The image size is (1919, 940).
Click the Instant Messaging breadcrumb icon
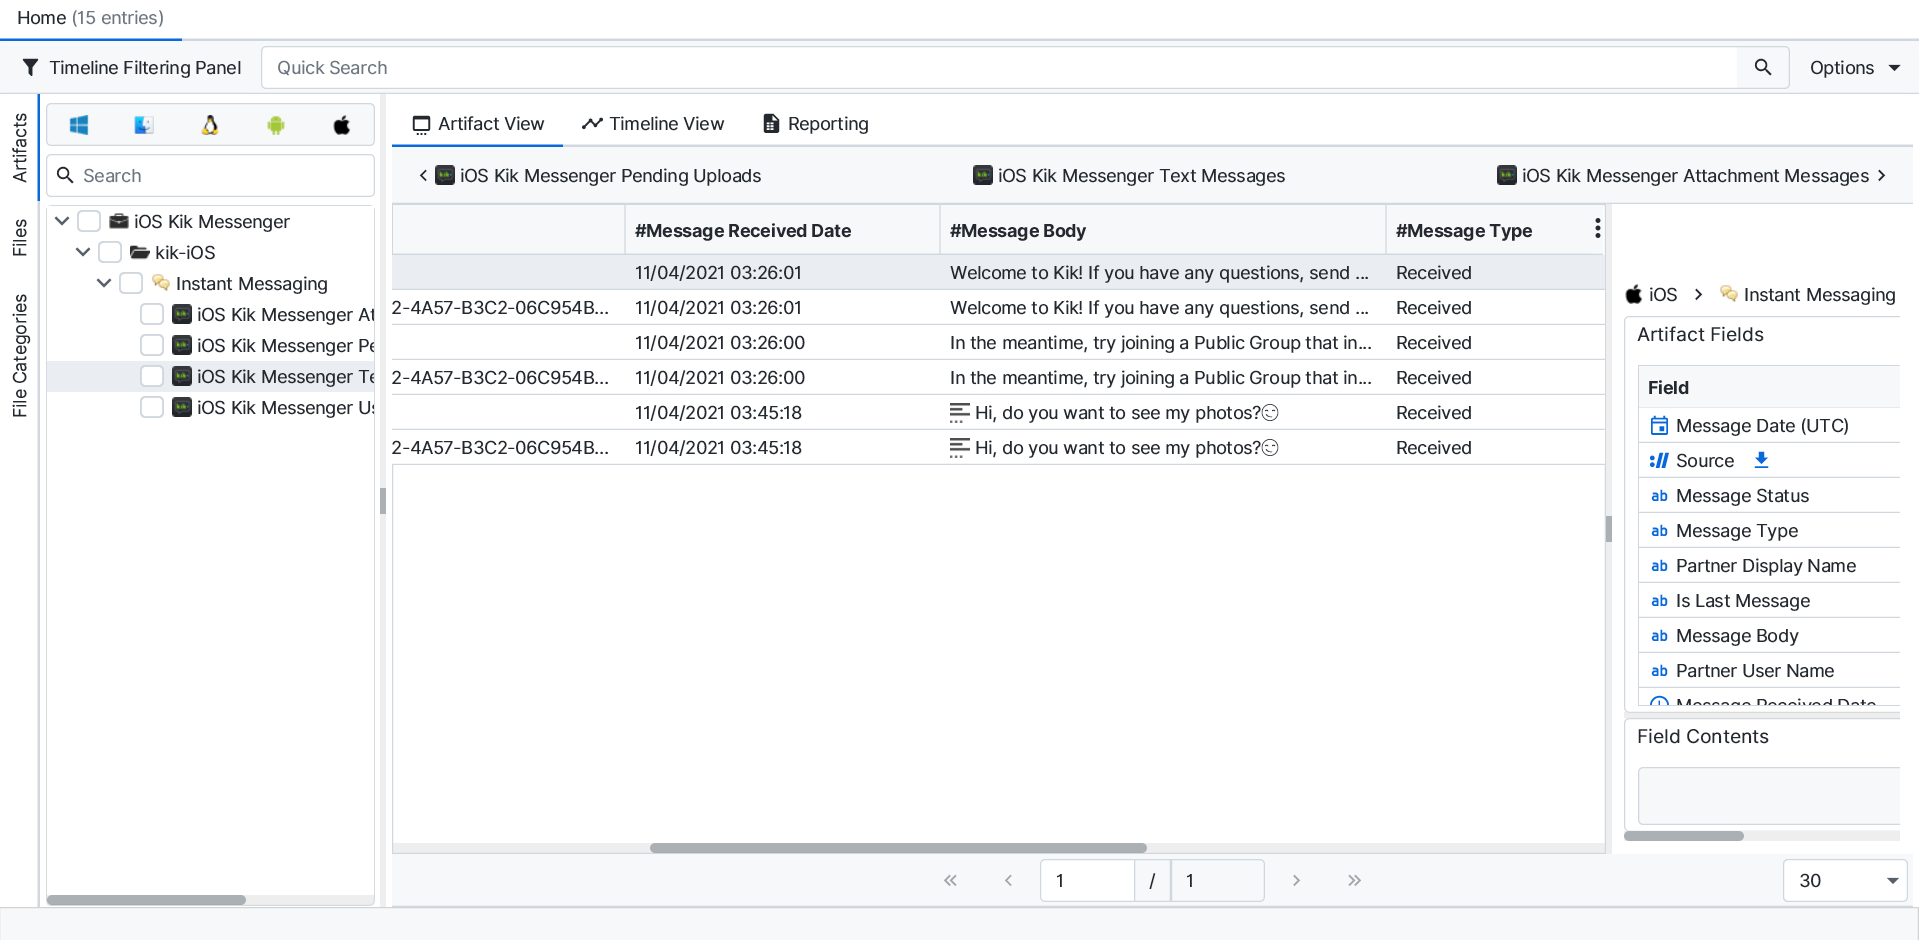coord(1729,293)
